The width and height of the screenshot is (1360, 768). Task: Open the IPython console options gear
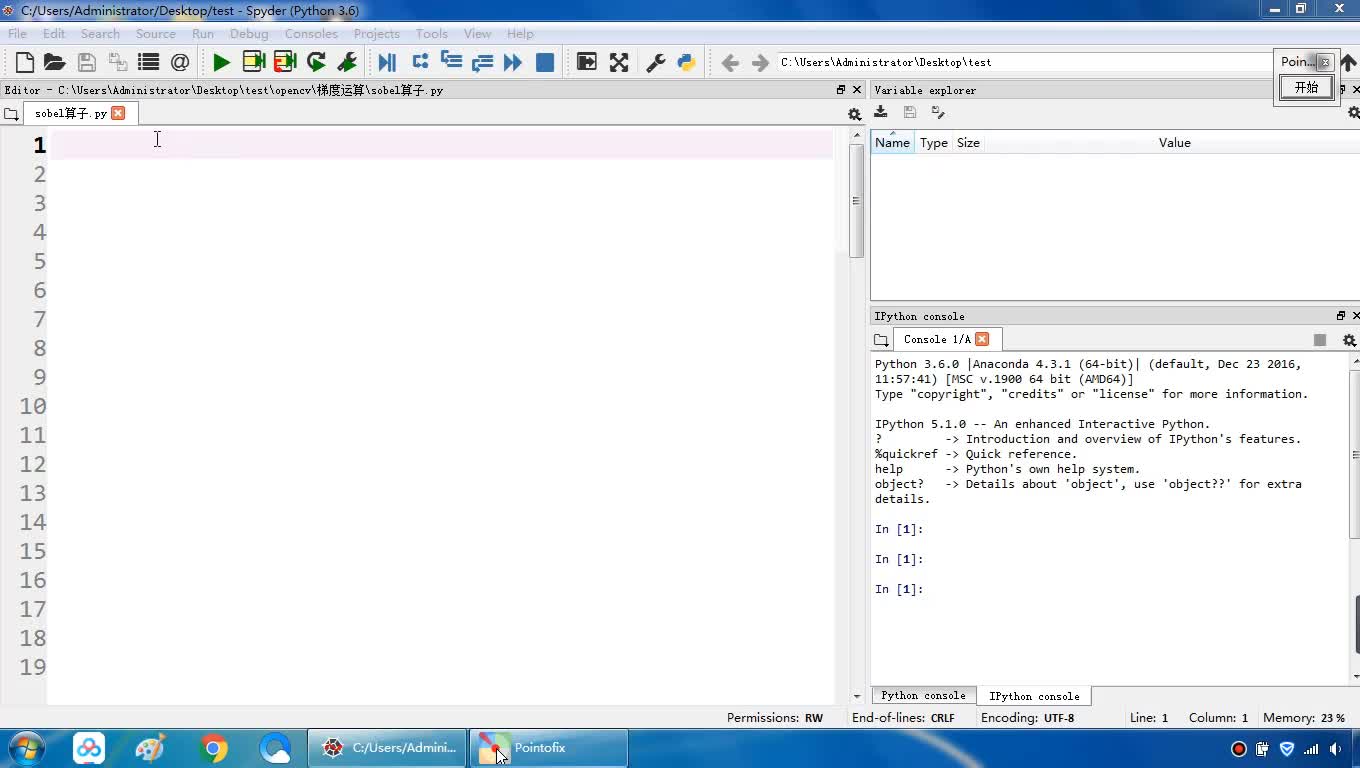[x=1349, y=340]
